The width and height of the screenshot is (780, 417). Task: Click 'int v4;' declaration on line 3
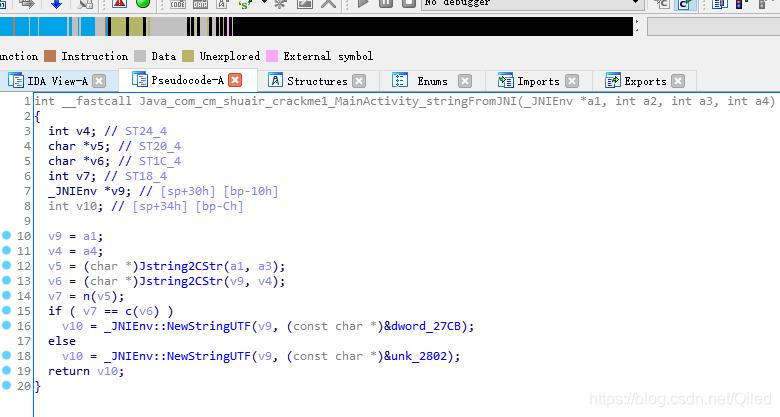tap(72, 131)
